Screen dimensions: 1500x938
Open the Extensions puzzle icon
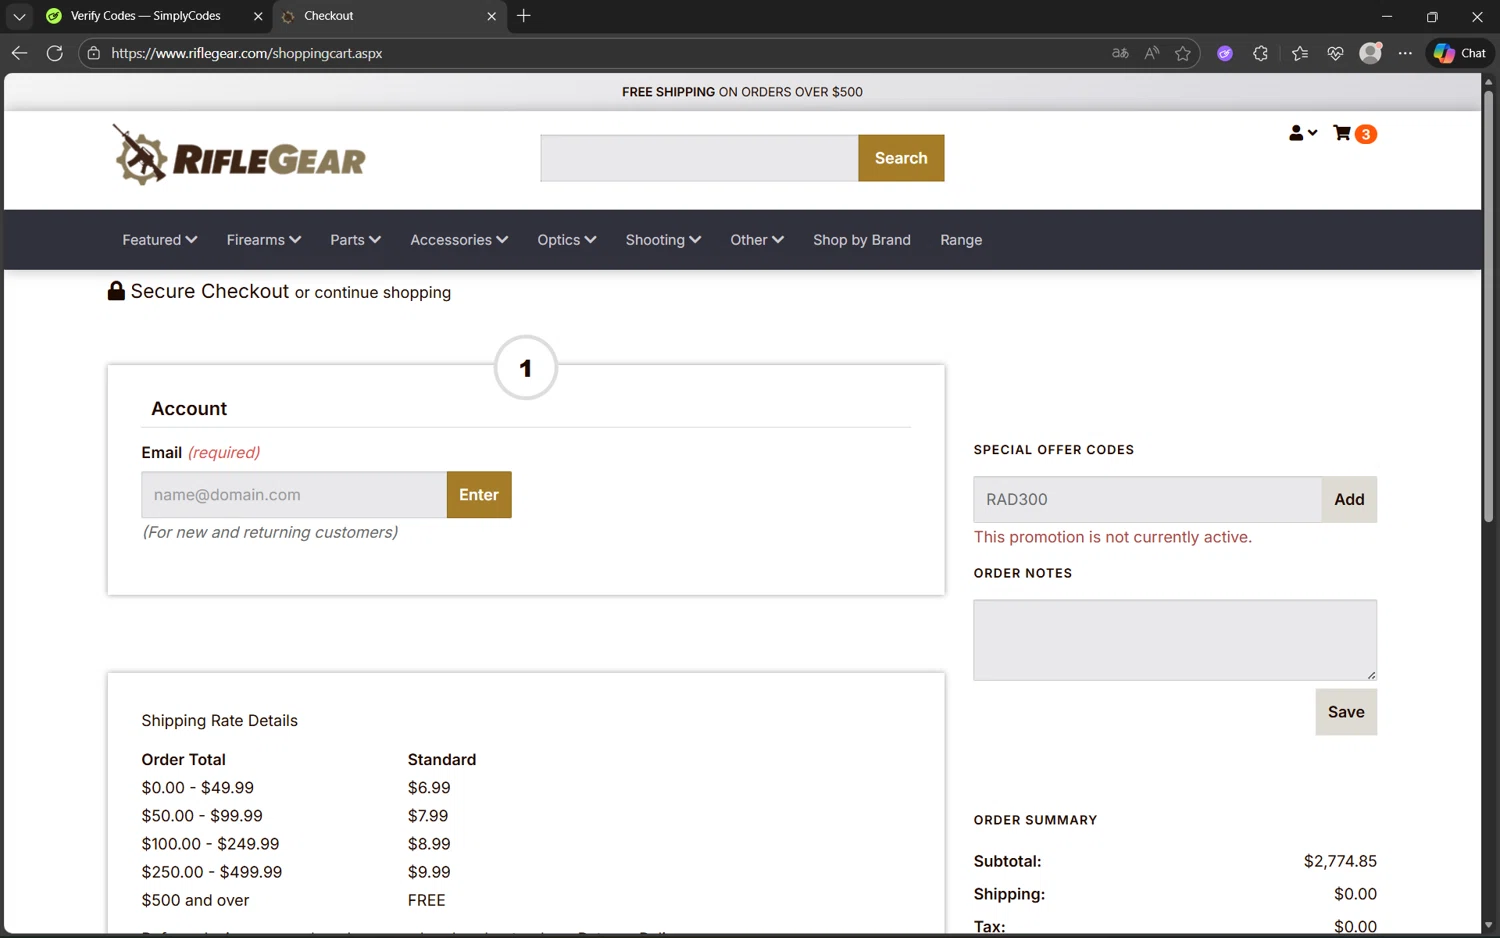(1260, 53)
